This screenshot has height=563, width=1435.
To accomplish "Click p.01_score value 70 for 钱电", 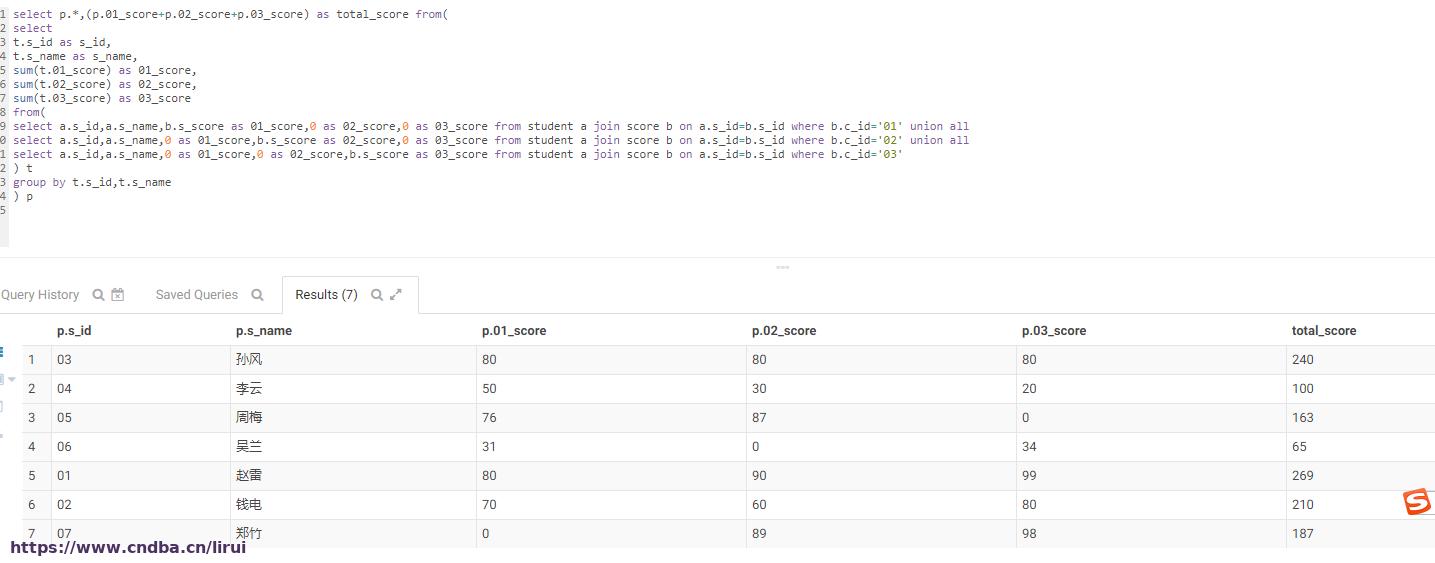I will click(x=489, y=505).
